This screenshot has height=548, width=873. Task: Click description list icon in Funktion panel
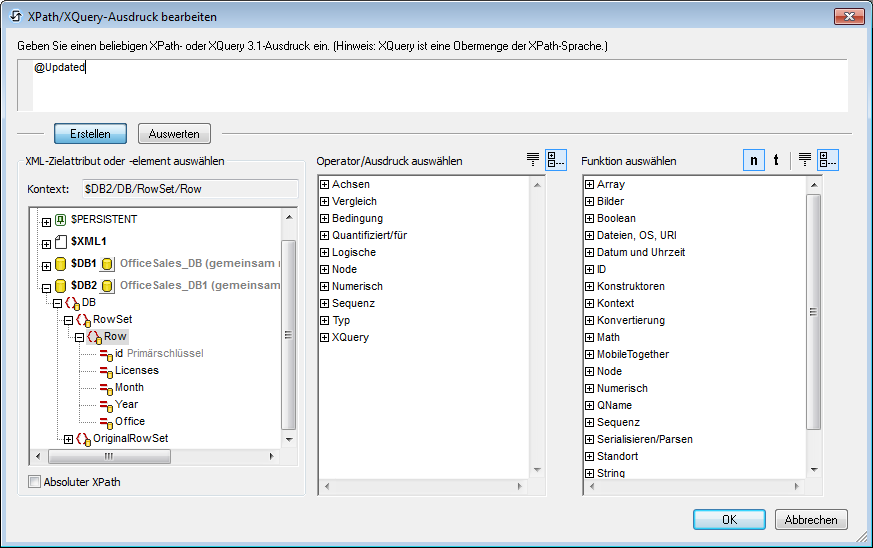(x=805, y=161)
